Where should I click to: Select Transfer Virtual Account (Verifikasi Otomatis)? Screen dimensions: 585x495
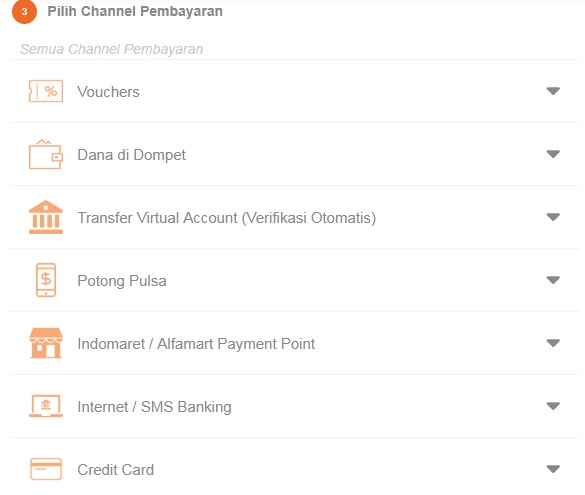(x=226, y=218)
